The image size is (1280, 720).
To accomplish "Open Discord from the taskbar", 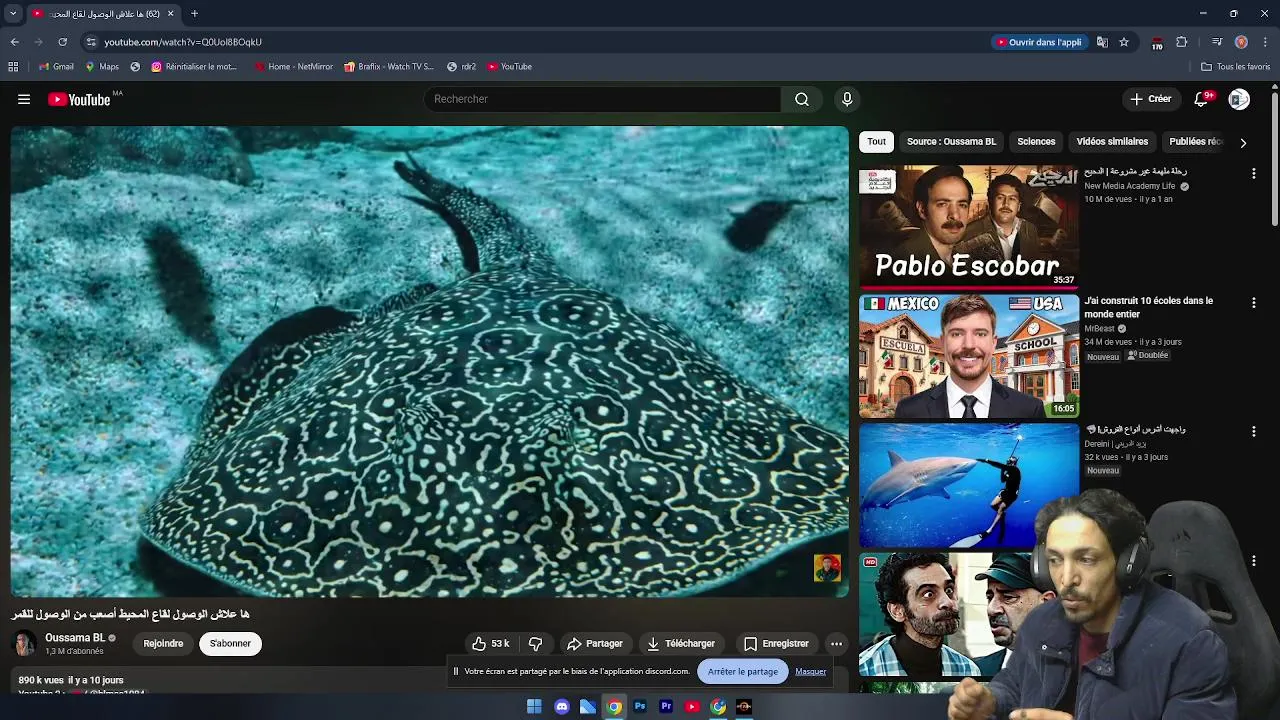I will coord(562,707).
